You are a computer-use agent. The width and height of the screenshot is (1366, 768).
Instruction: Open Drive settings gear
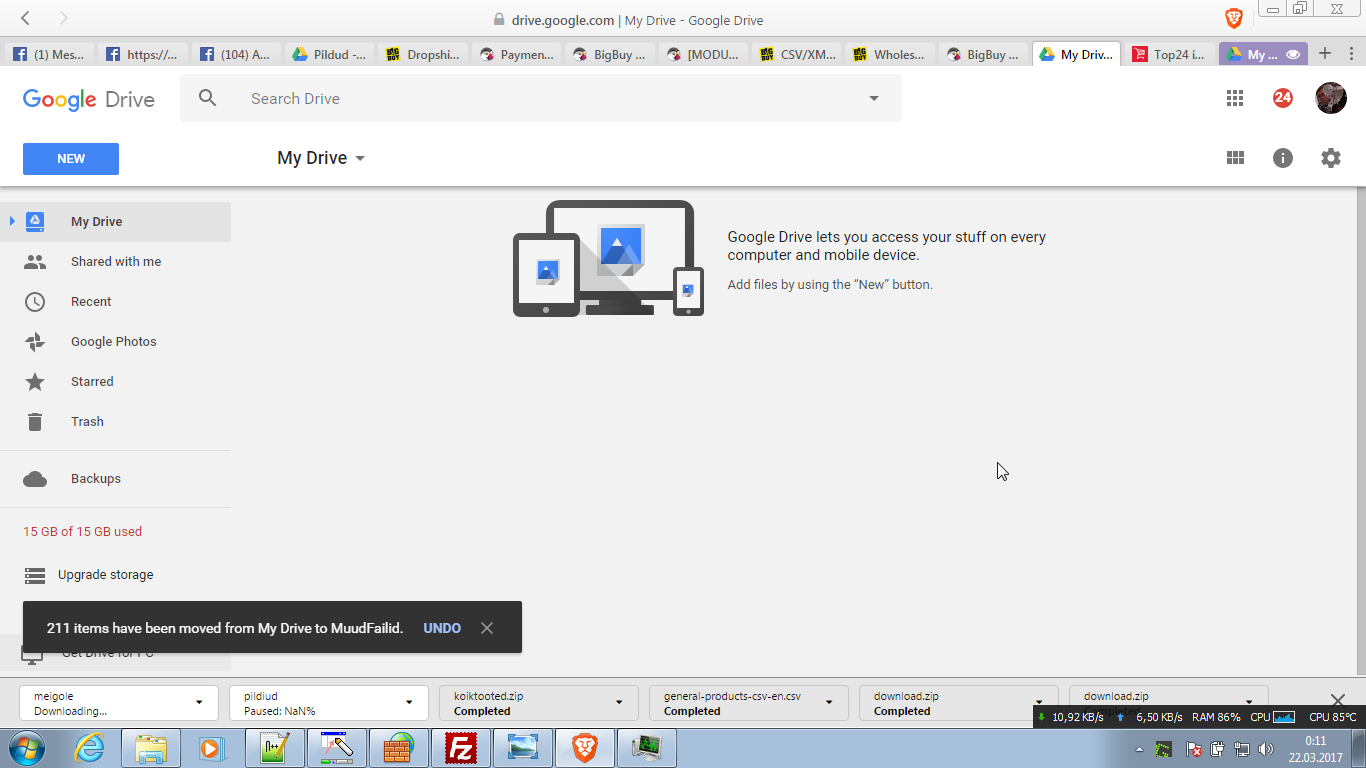1331,158
